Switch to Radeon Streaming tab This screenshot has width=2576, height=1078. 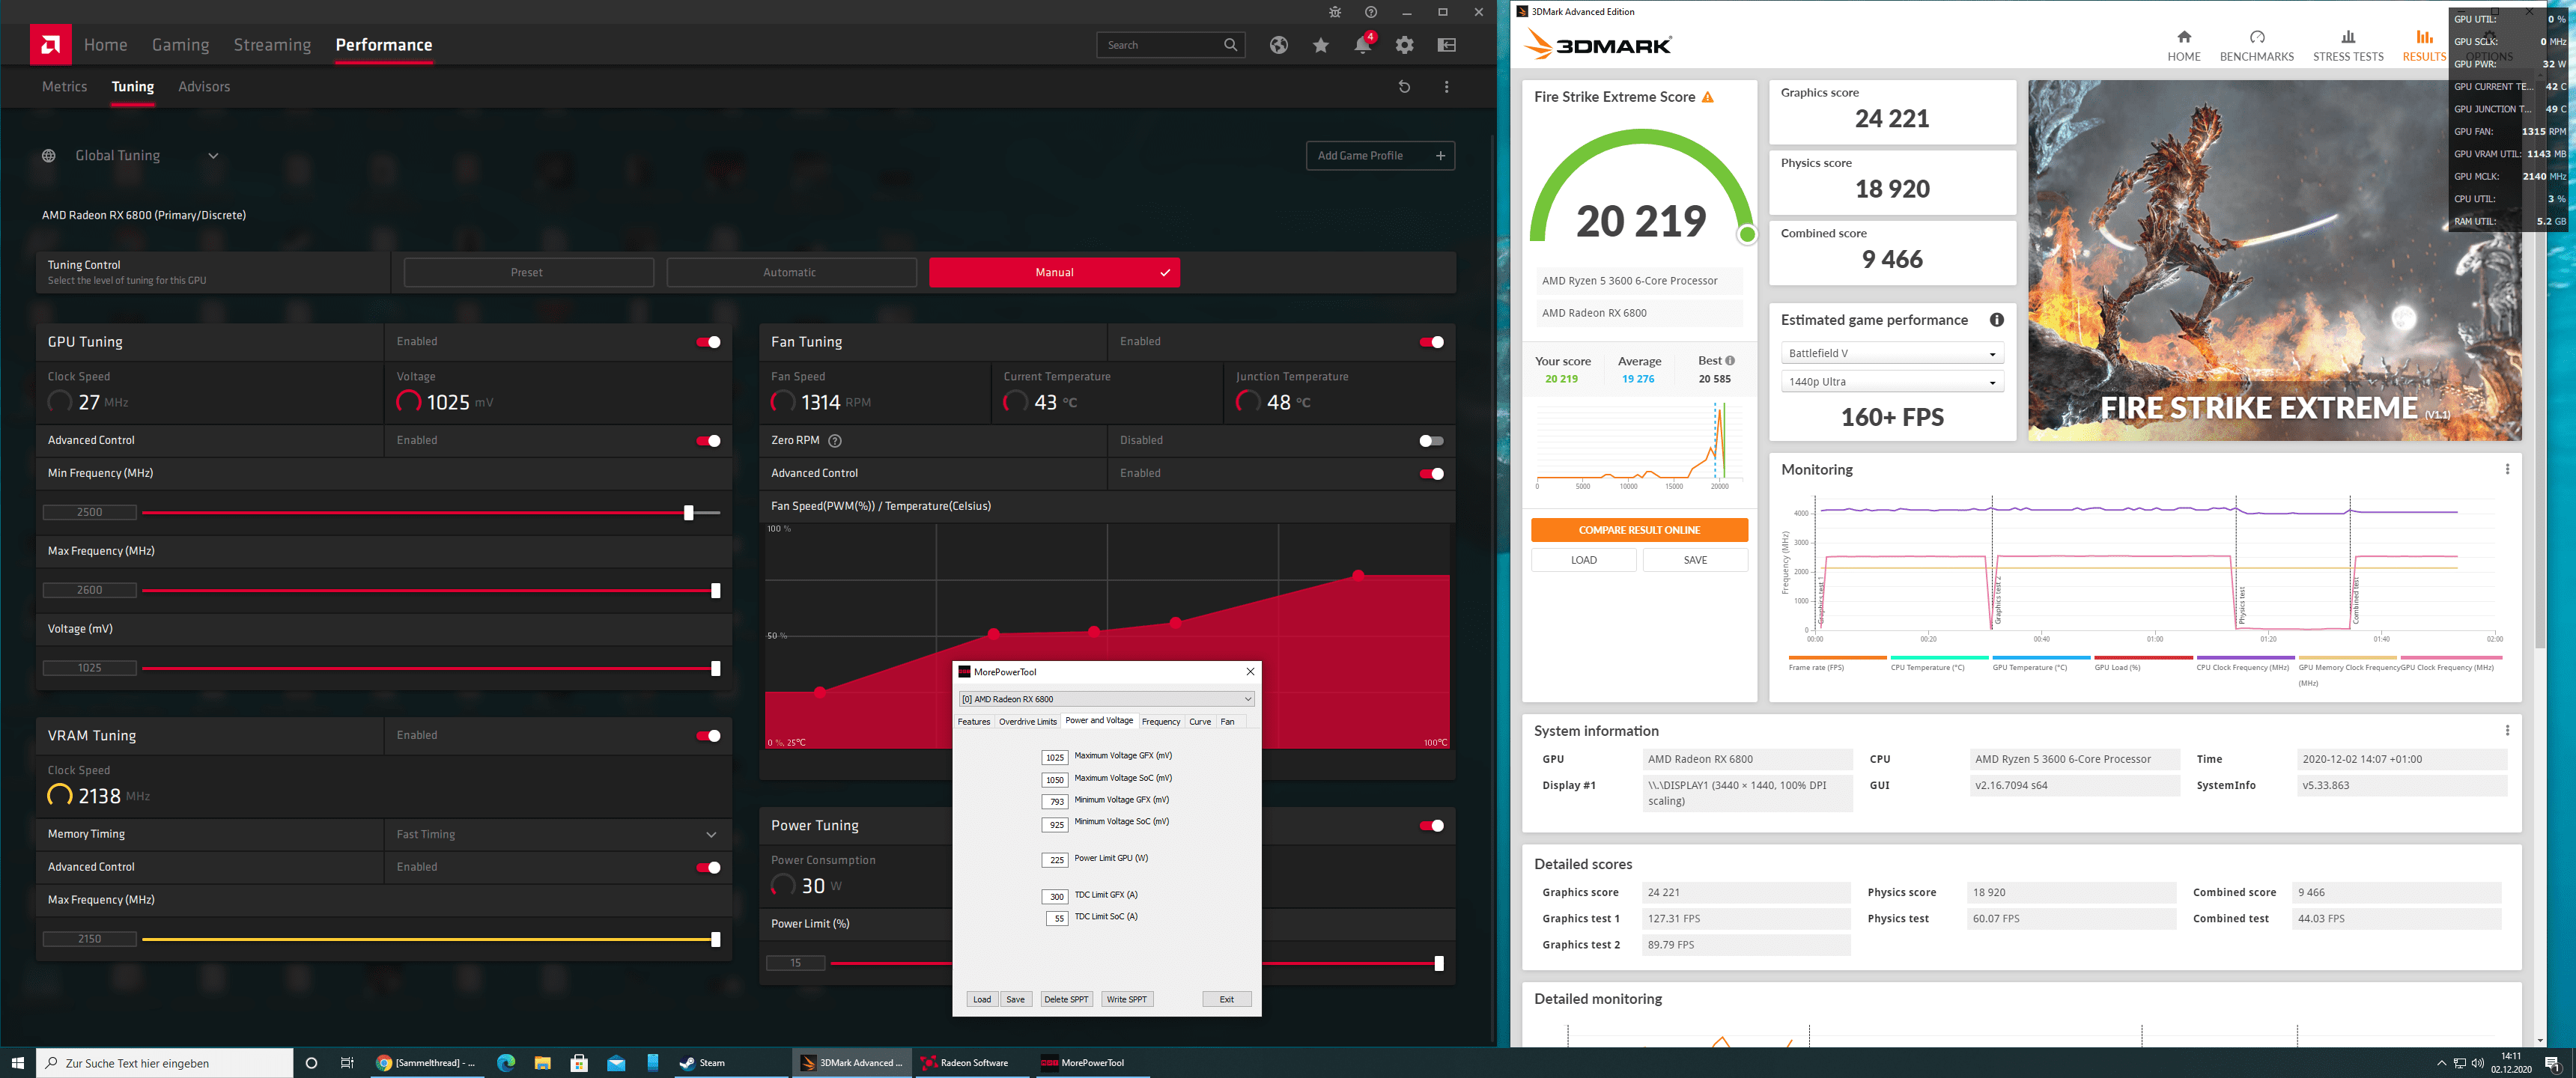click(272, 45)
